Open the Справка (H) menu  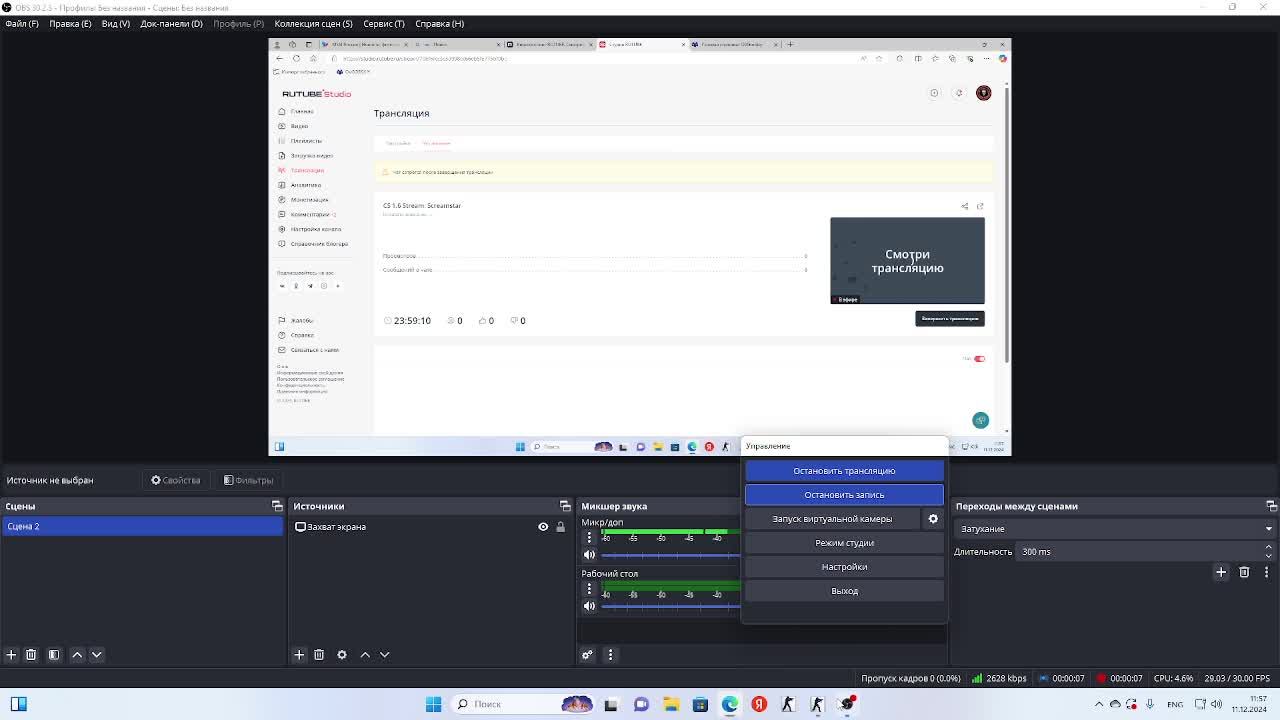439,23
